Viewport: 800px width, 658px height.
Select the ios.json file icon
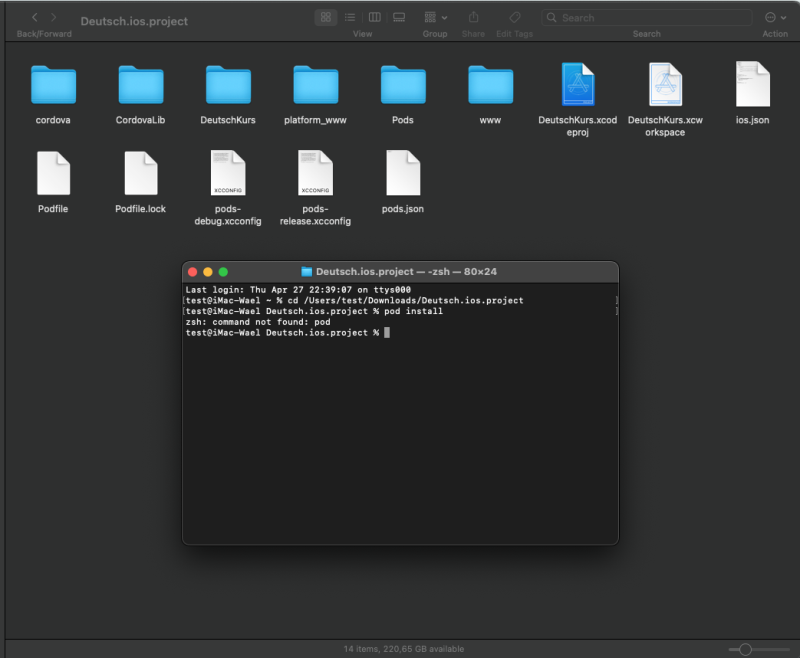753,84
